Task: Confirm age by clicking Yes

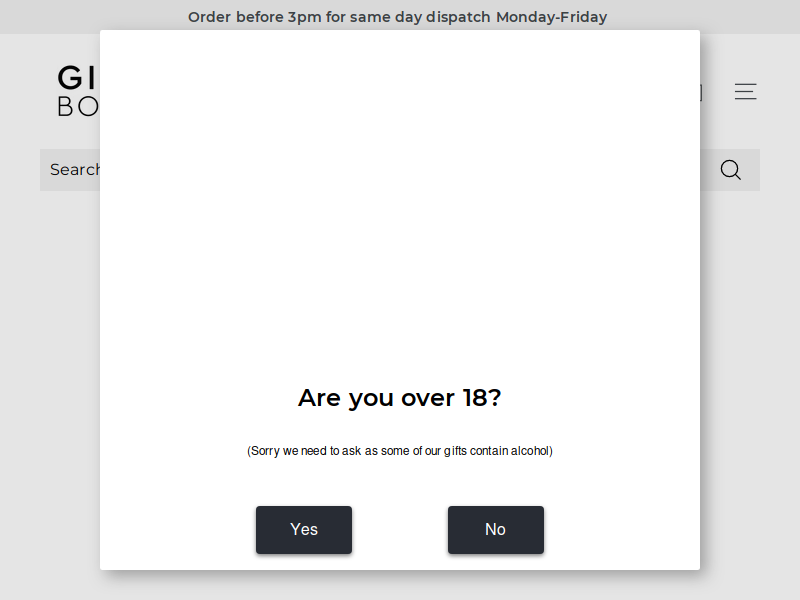Action: (304, 530)
